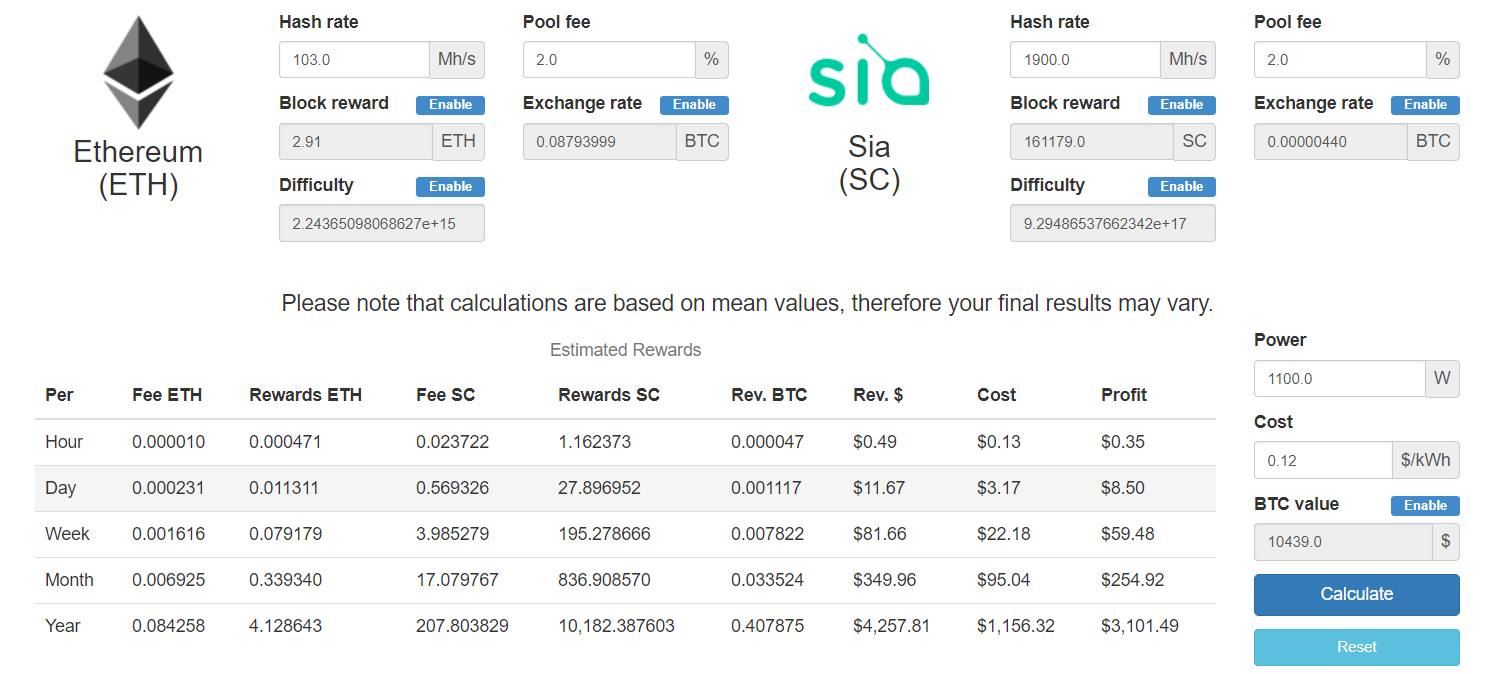
Task: Select the Year row label
Action: click(x=63, y=626)
